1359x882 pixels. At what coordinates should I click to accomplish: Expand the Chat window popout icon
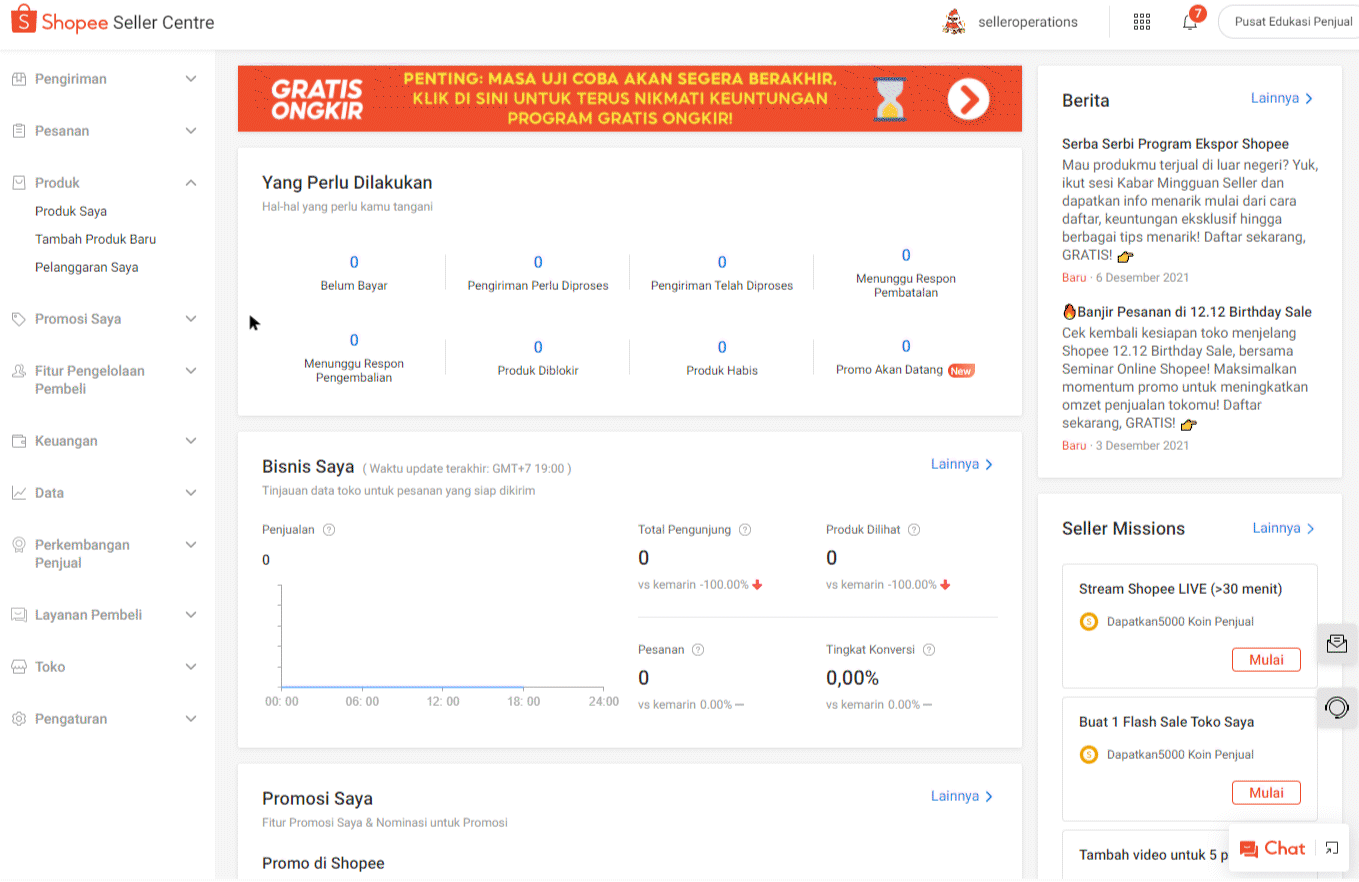1331,848
